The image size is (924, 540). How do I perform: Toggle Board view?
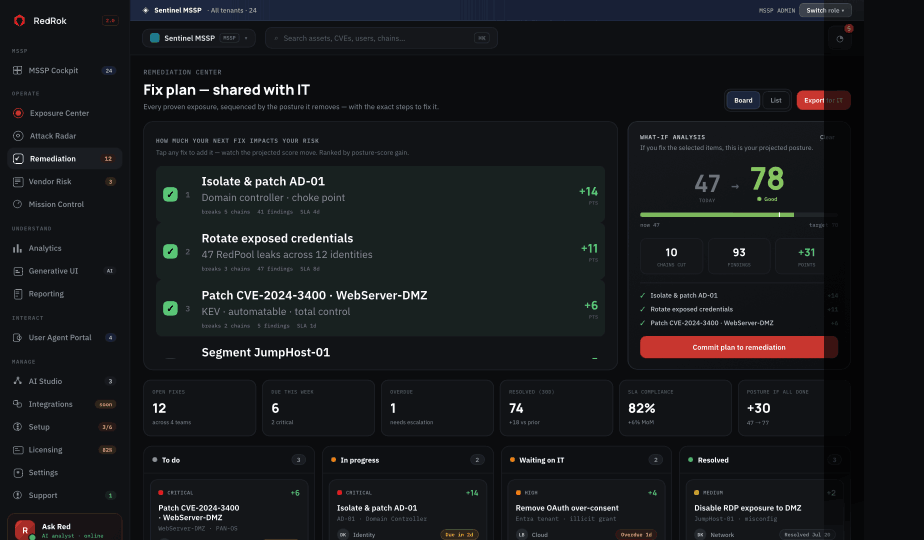tap(743, 100)
